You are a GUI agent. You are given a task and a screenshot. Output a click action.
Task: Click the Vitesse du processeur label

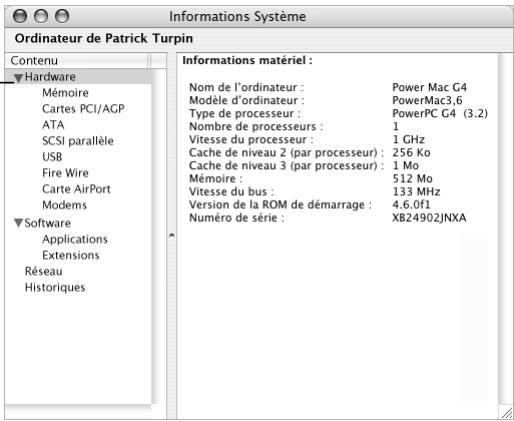[x=251, y=139]
